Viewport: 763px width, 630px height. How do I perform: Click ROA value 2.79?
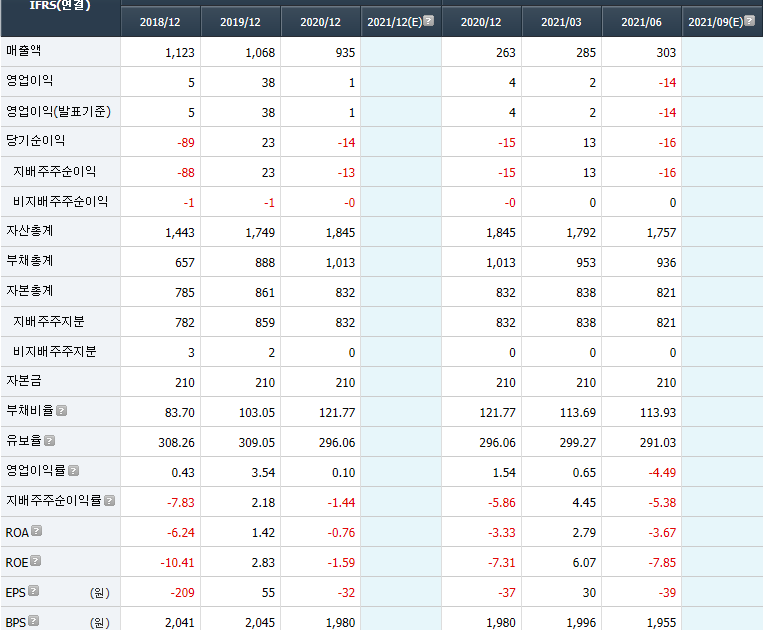coord(584,533)
